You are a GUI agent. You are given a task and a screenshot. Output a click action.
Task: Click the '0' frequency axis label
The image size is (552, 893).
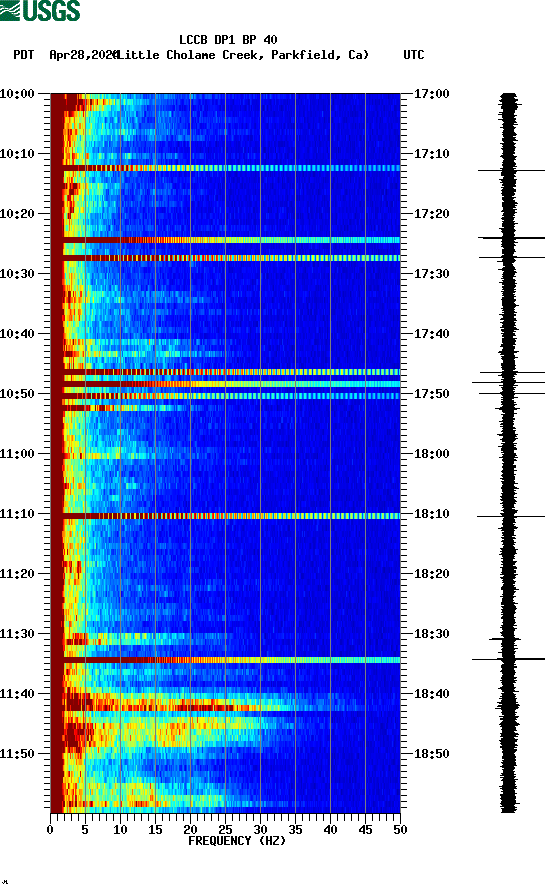point(50,830)
